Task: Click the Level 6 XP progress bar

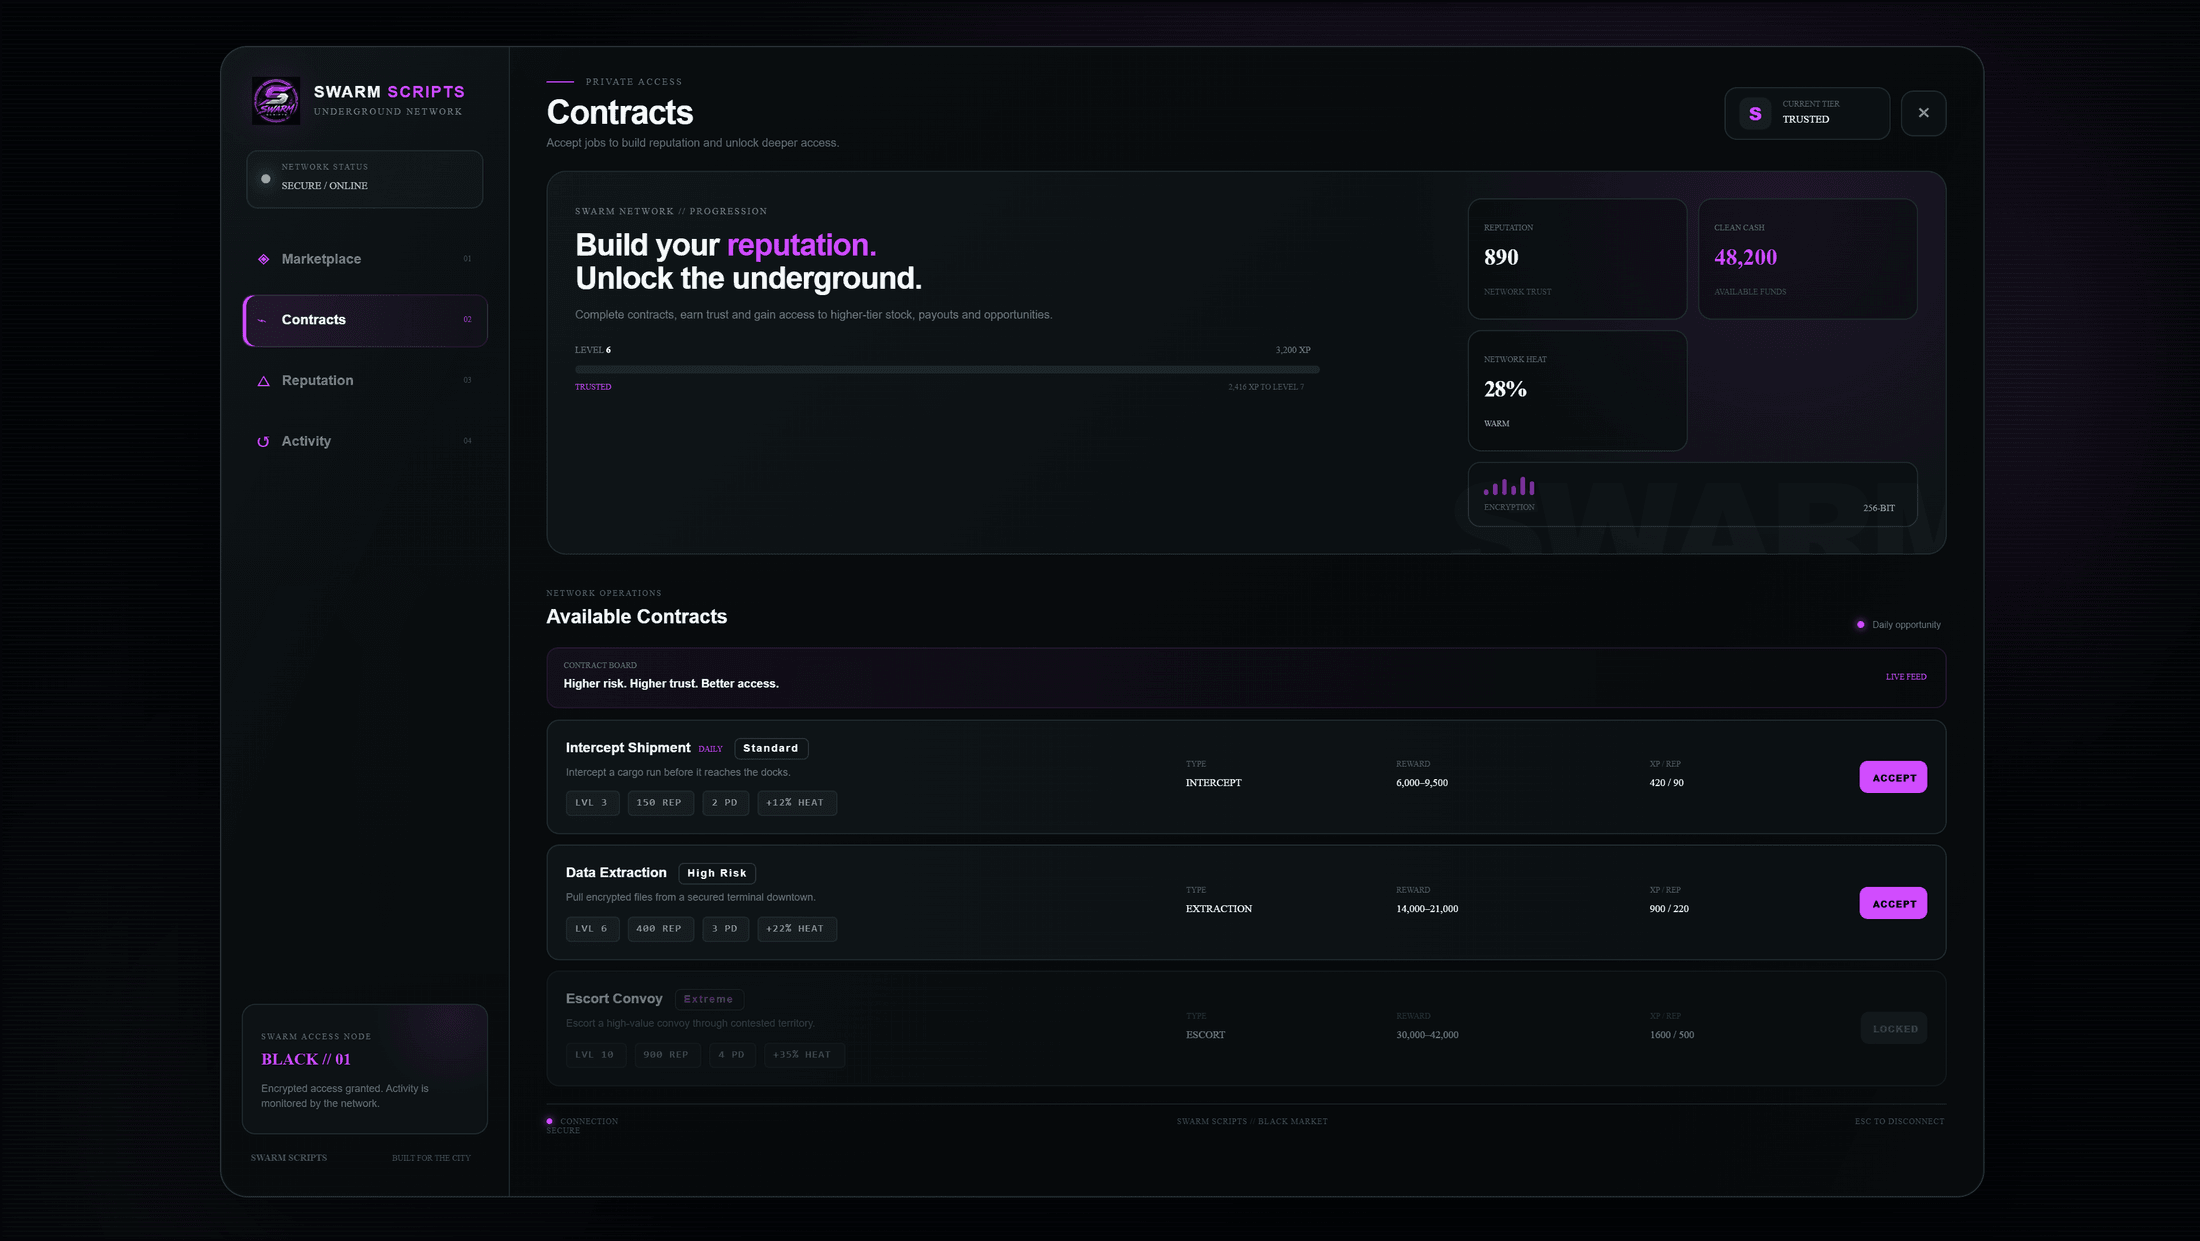Action: tap(947, 369)
